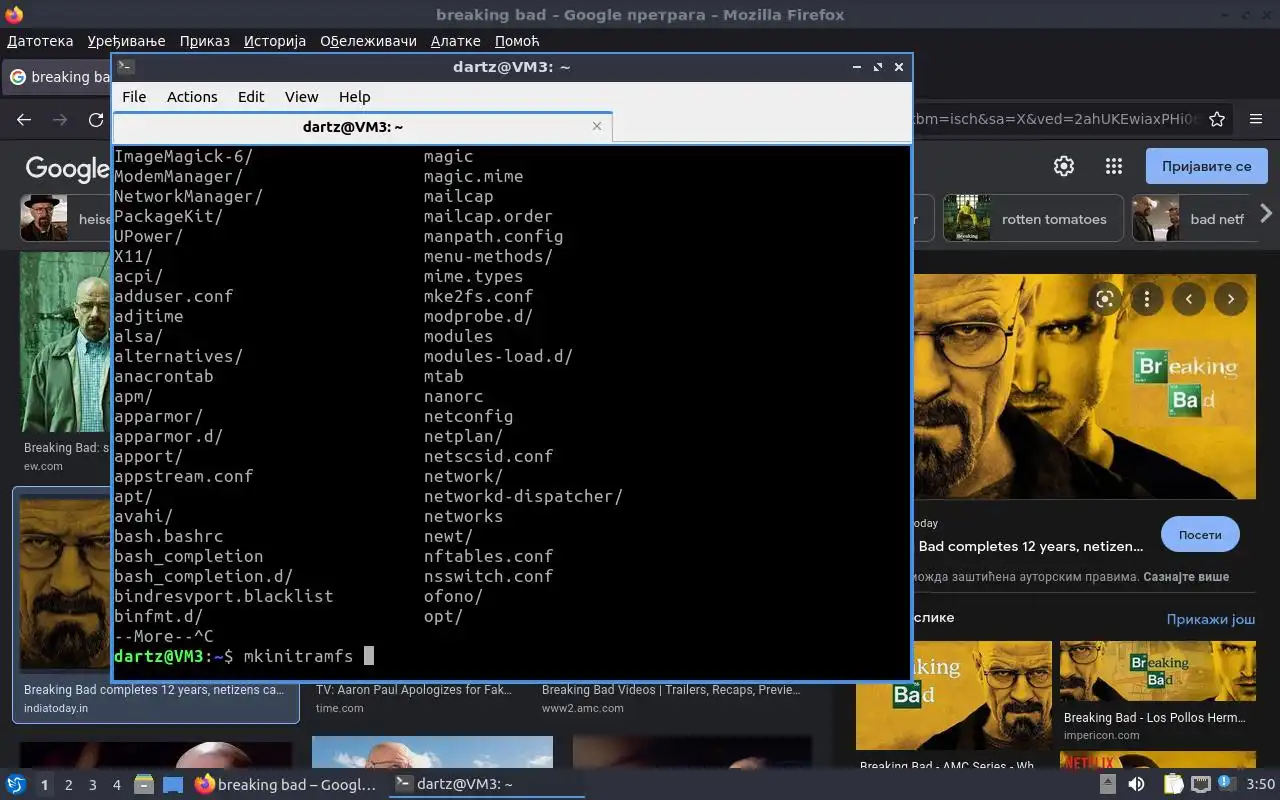Open network status tray icon
This screenshot has height=800, width=1280.
point(1200,784)
